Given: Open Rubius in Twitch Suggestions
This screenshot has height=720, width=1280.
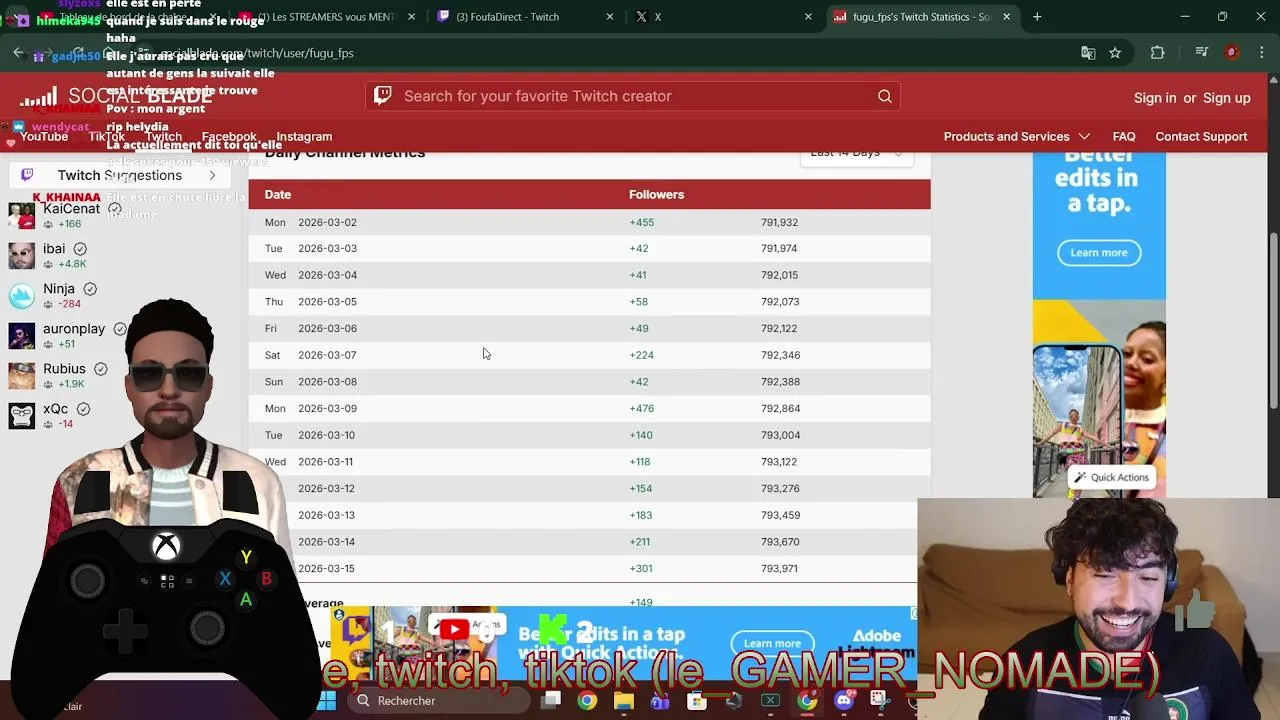Looking at the screenshot, I should click(x=64, y=368).
